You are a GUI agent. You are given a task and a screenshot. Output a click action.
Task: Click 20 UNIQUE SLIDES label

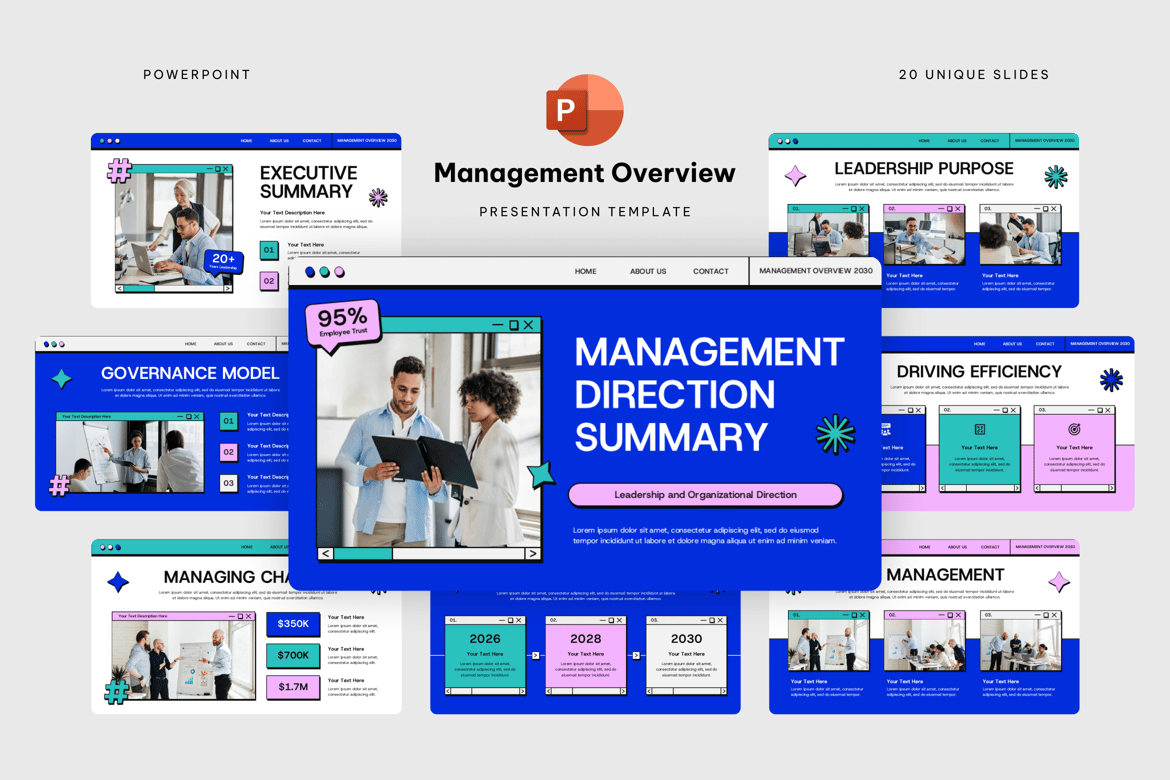tap(974, 75)
